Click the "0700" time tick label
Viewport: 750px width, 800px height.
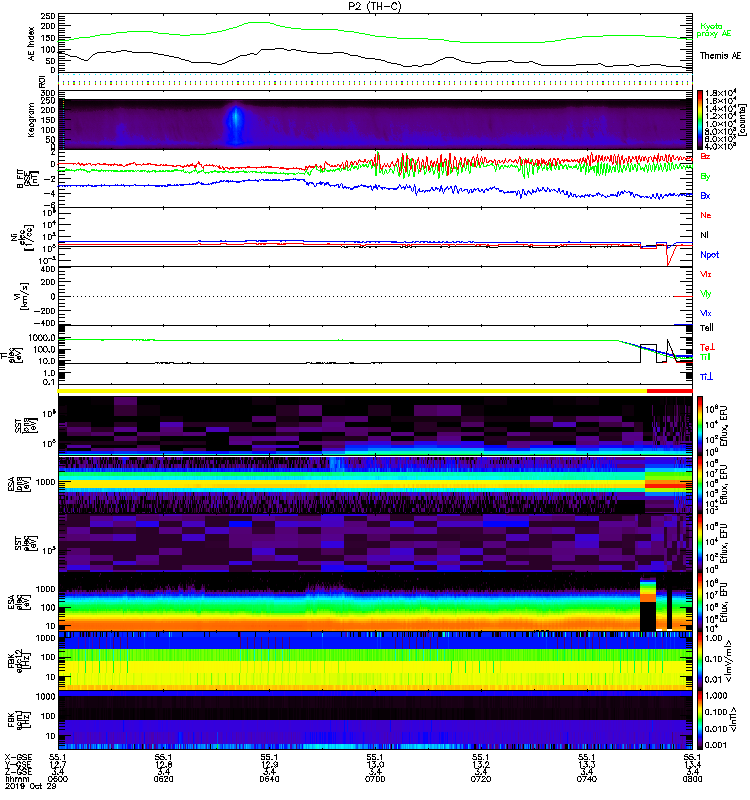(375, 779)
